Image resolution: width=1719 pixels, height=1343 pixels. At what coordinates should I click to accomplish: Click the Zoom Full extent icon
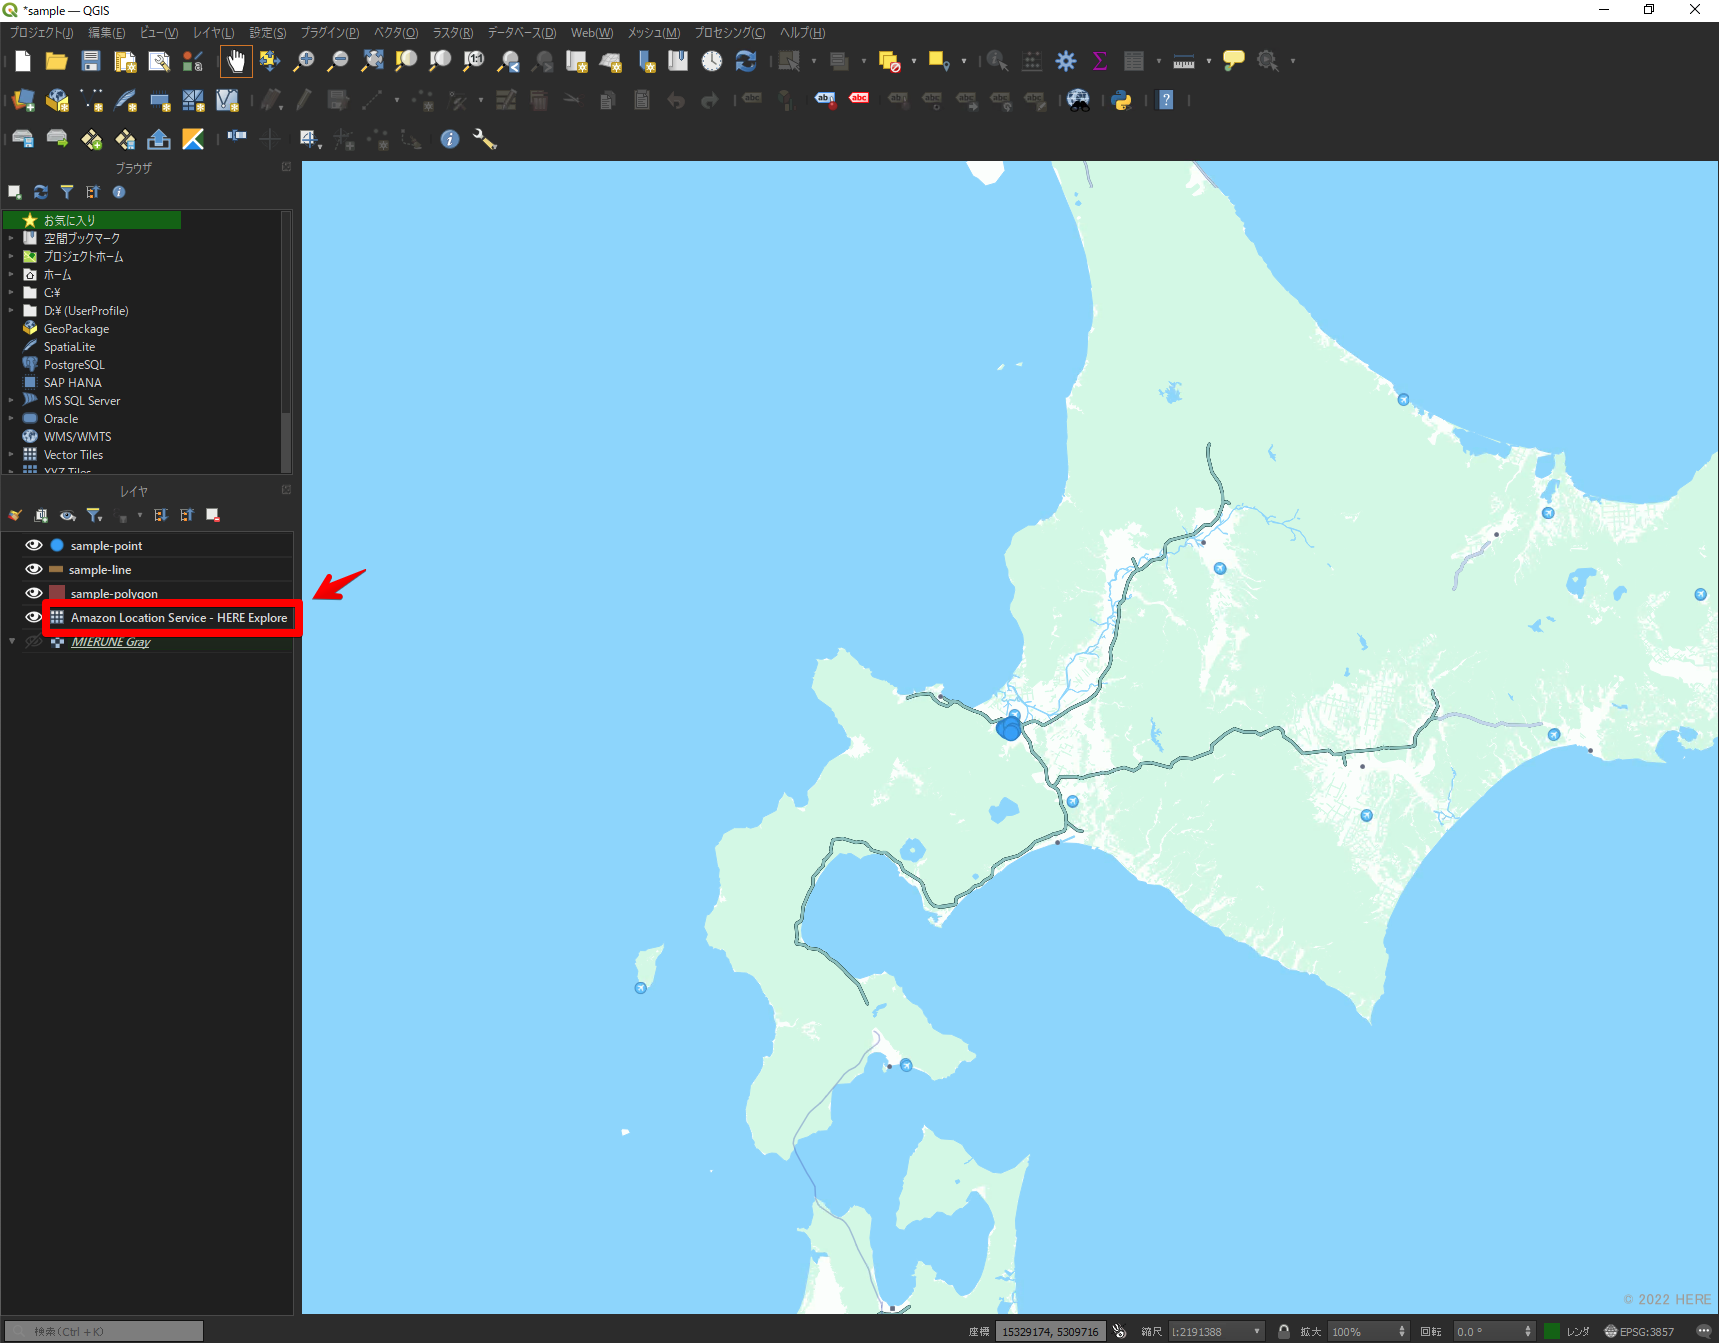point(372,61)
